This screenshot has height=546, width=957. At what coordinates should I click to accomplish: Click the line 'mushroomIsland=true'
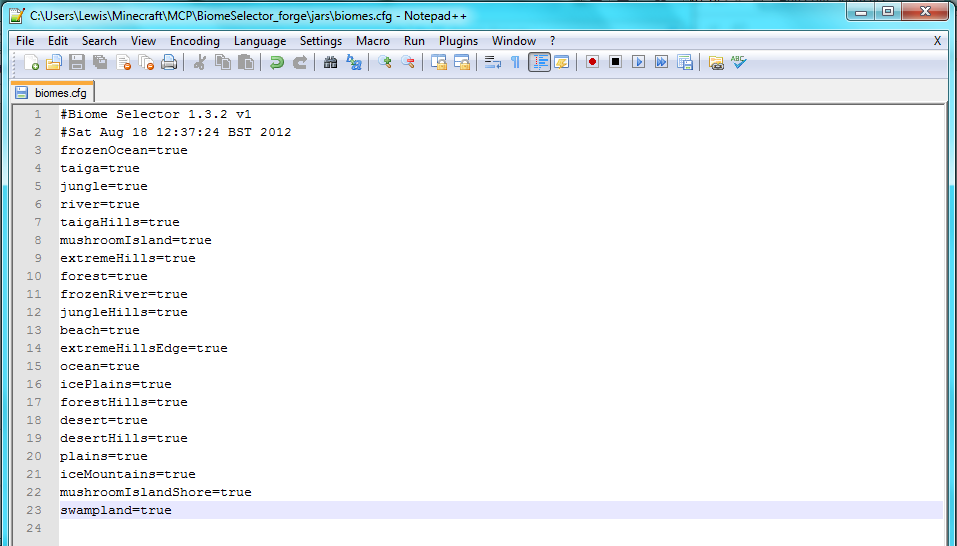point(135,240)
